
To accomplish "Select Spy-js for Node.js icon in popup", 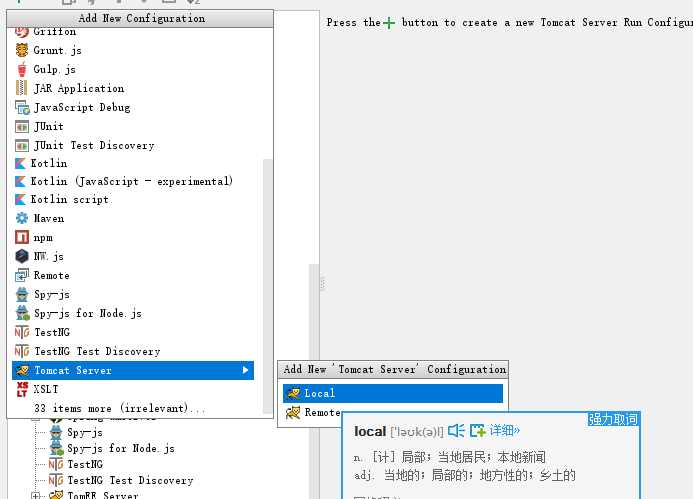I will pos(22,313).
